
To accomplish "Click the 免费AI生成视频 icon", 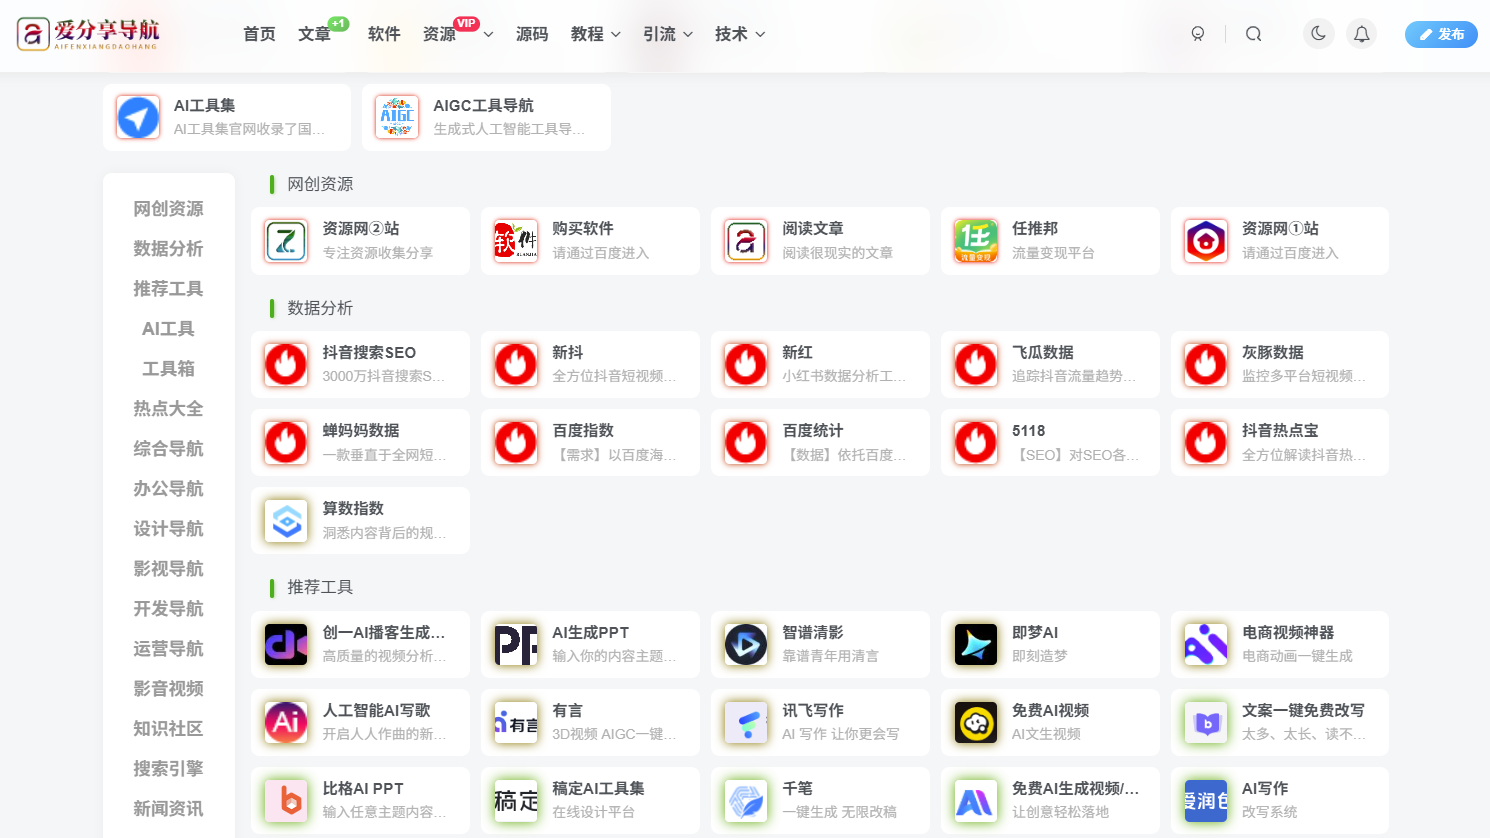I will click(x=976, y=801).
